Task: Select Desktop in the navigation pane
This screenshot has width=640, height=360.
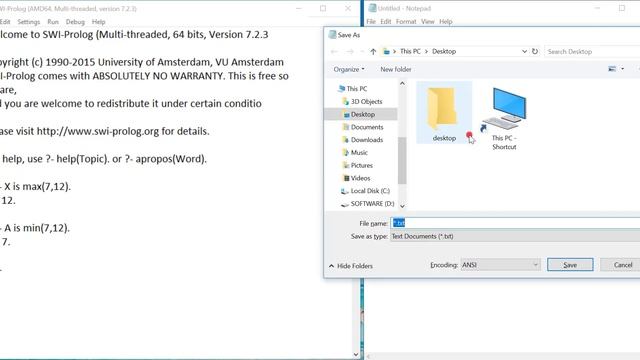Action: [x=362, y=114]
